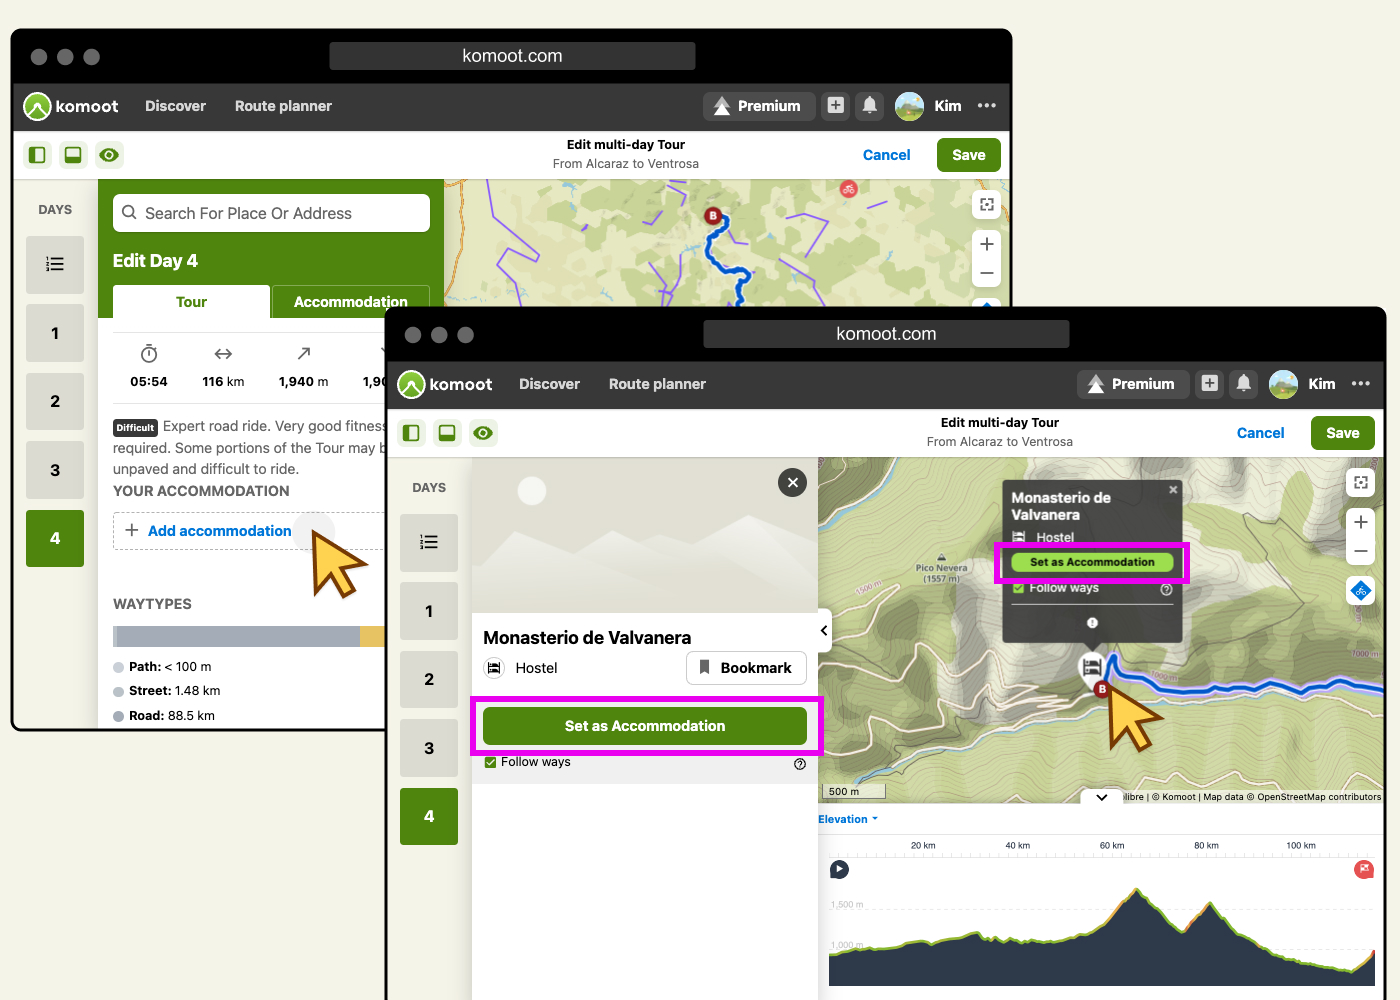The width and height of the screenshot is (1400, 1000).
Task: Toggle eye visibility icon in front window
Action: 483,433
